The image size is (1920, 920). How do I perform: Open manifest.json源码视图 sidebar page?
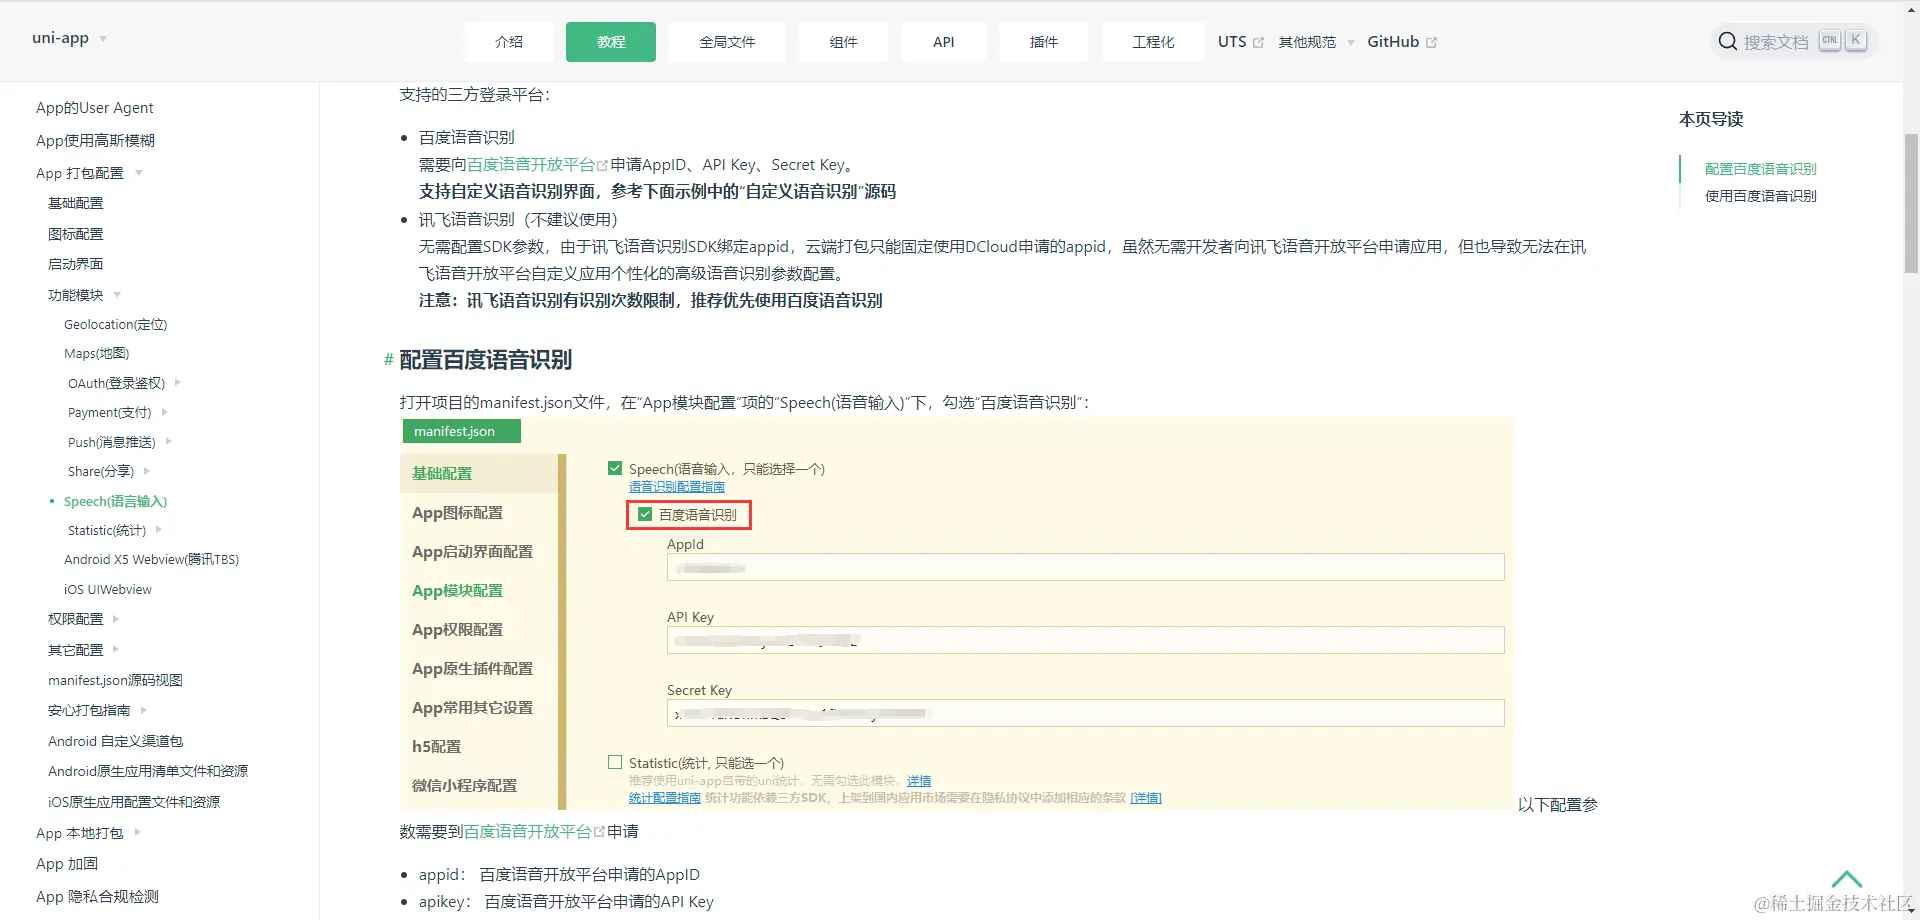coord(115,680)
